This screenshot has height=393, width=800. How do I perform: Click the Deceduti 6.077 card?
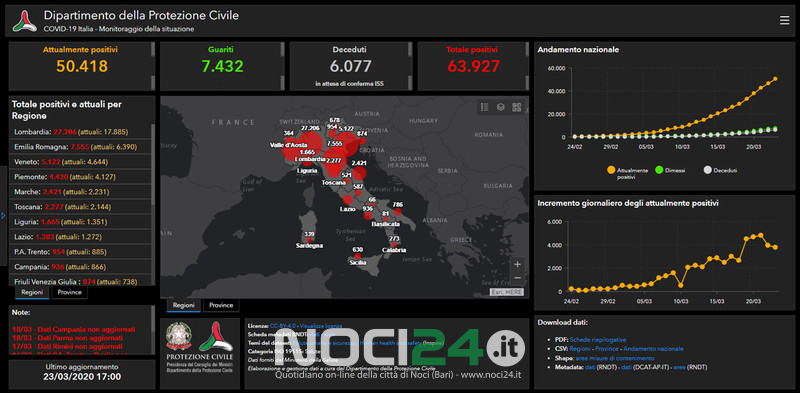[x=351, y=66]
